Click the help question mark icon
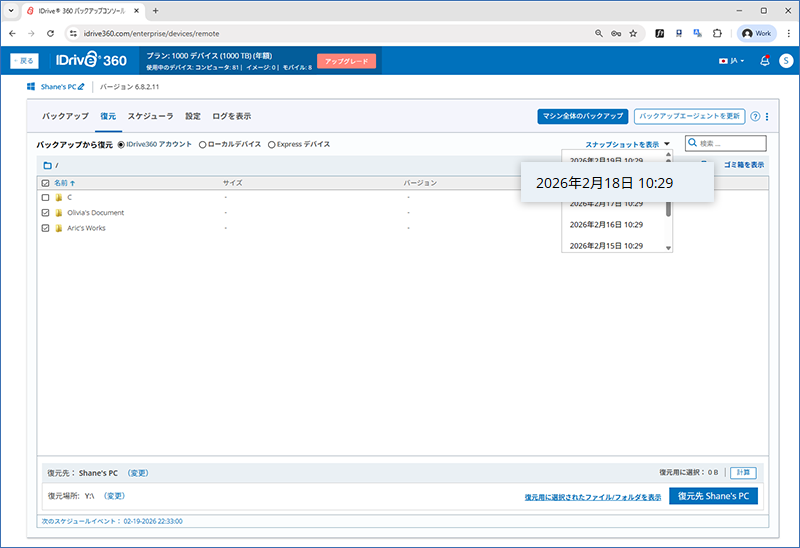The width and height of the screenshot is (800, 548). tap(755, 116)
